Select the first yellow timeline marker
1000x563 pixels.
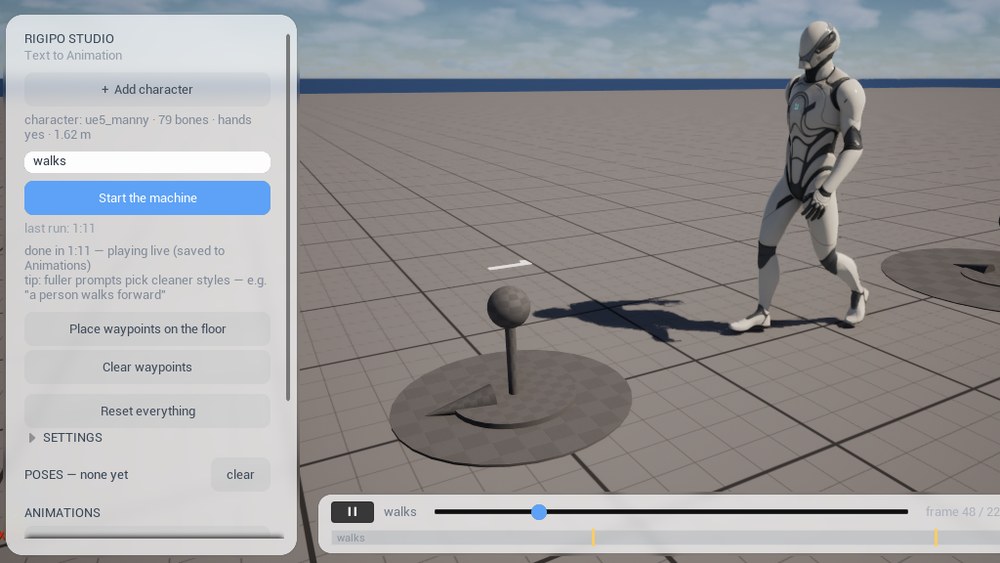pos(593,537)
